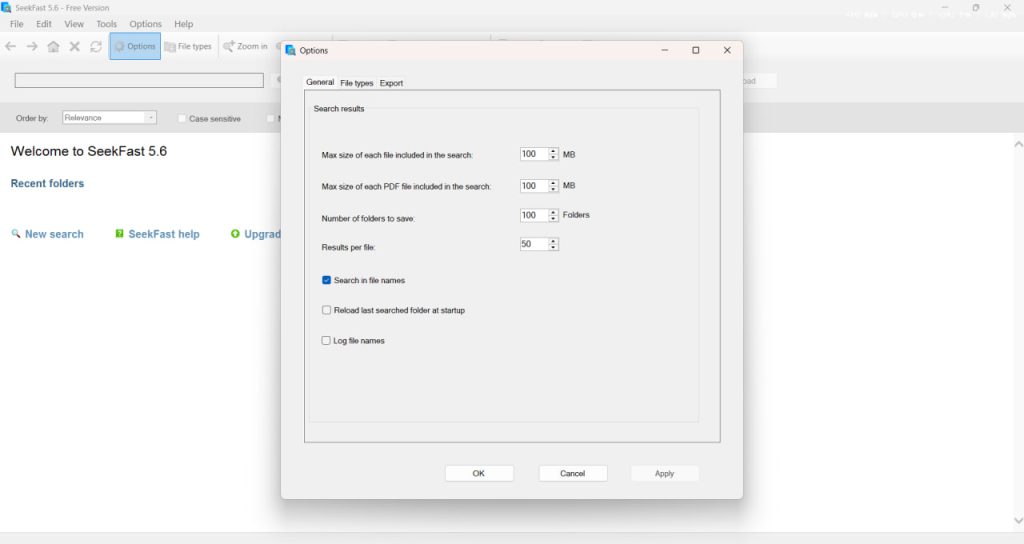Screen dimensions: 1024x544
Task: Switch to the Export tab
Action: coord(391,83)
